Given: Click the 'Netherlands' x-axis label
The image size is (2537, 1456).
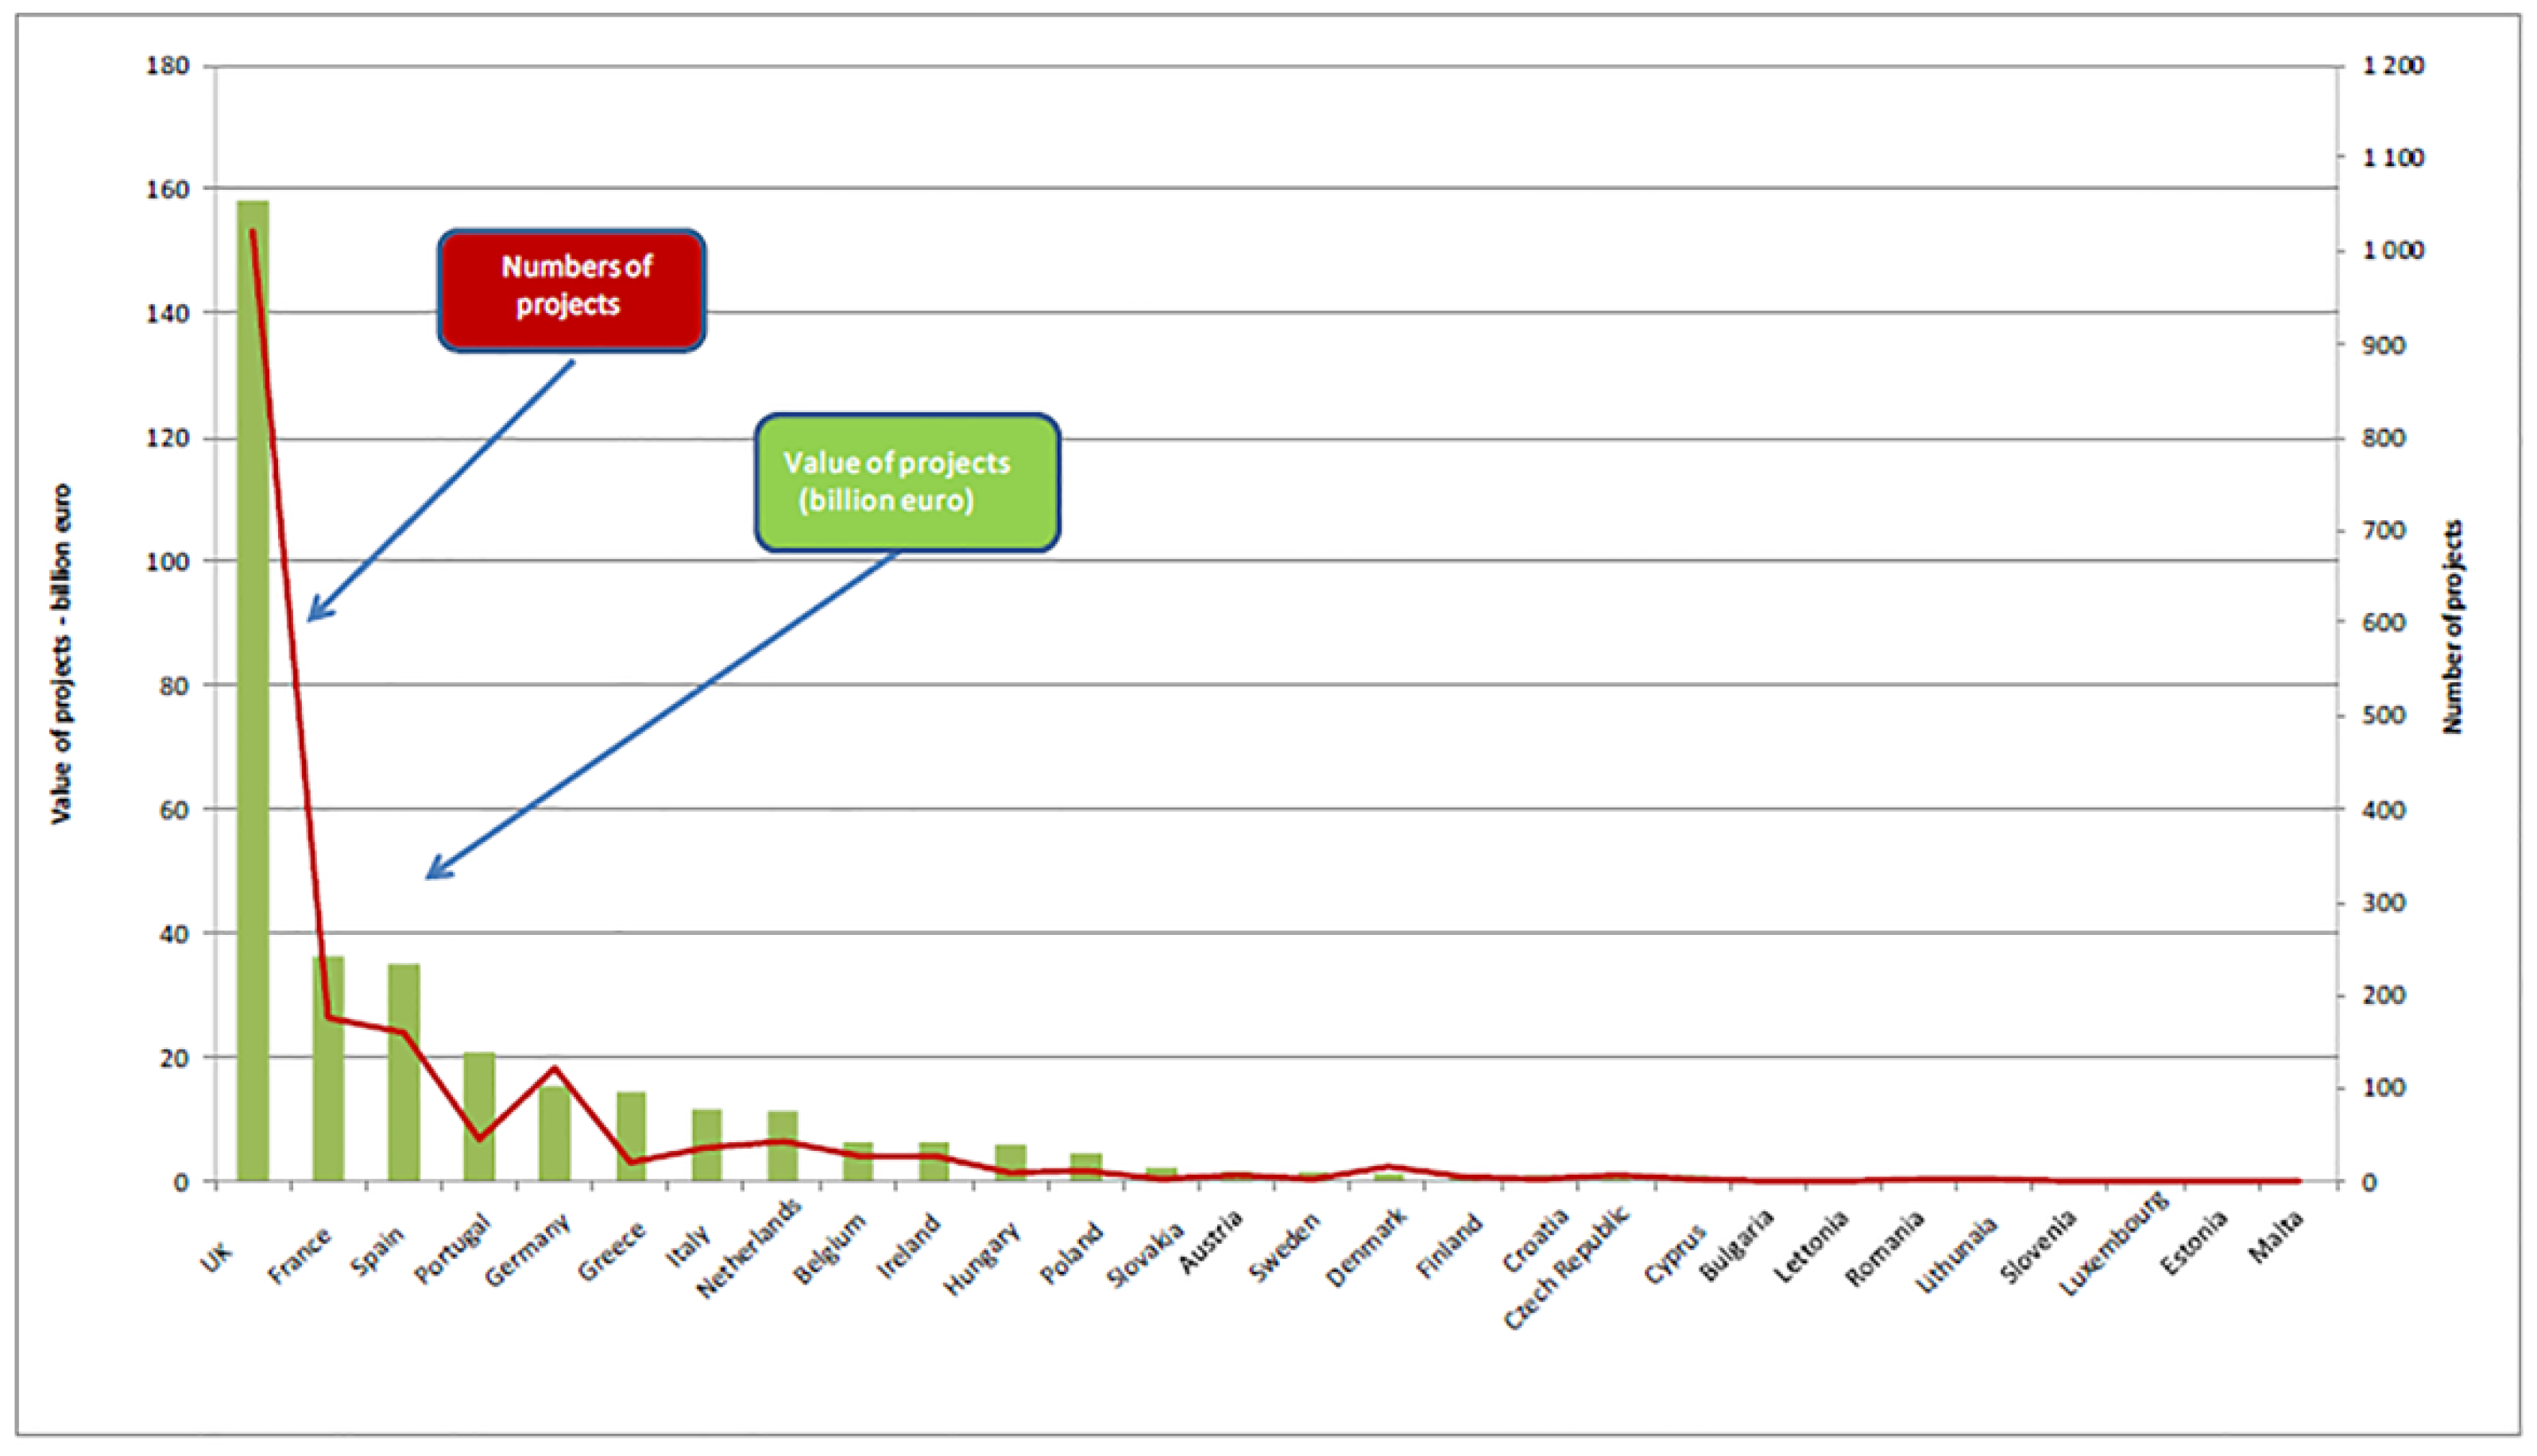Looking at the screenshot, I should (749, 1247).
